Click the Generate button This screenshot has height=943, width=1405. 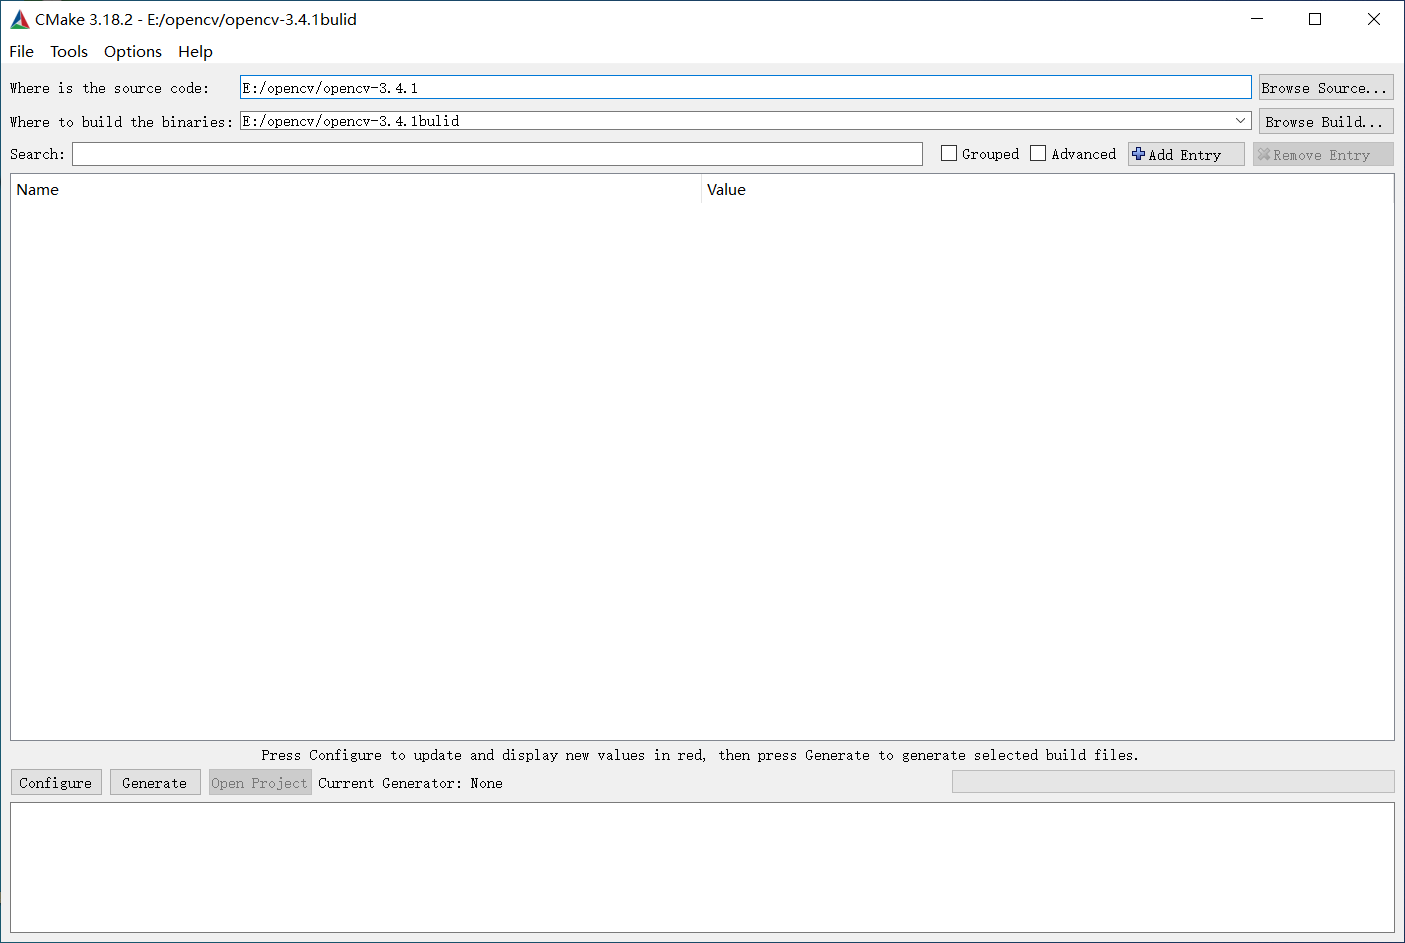pyautogui.click(x=155, y=783)
